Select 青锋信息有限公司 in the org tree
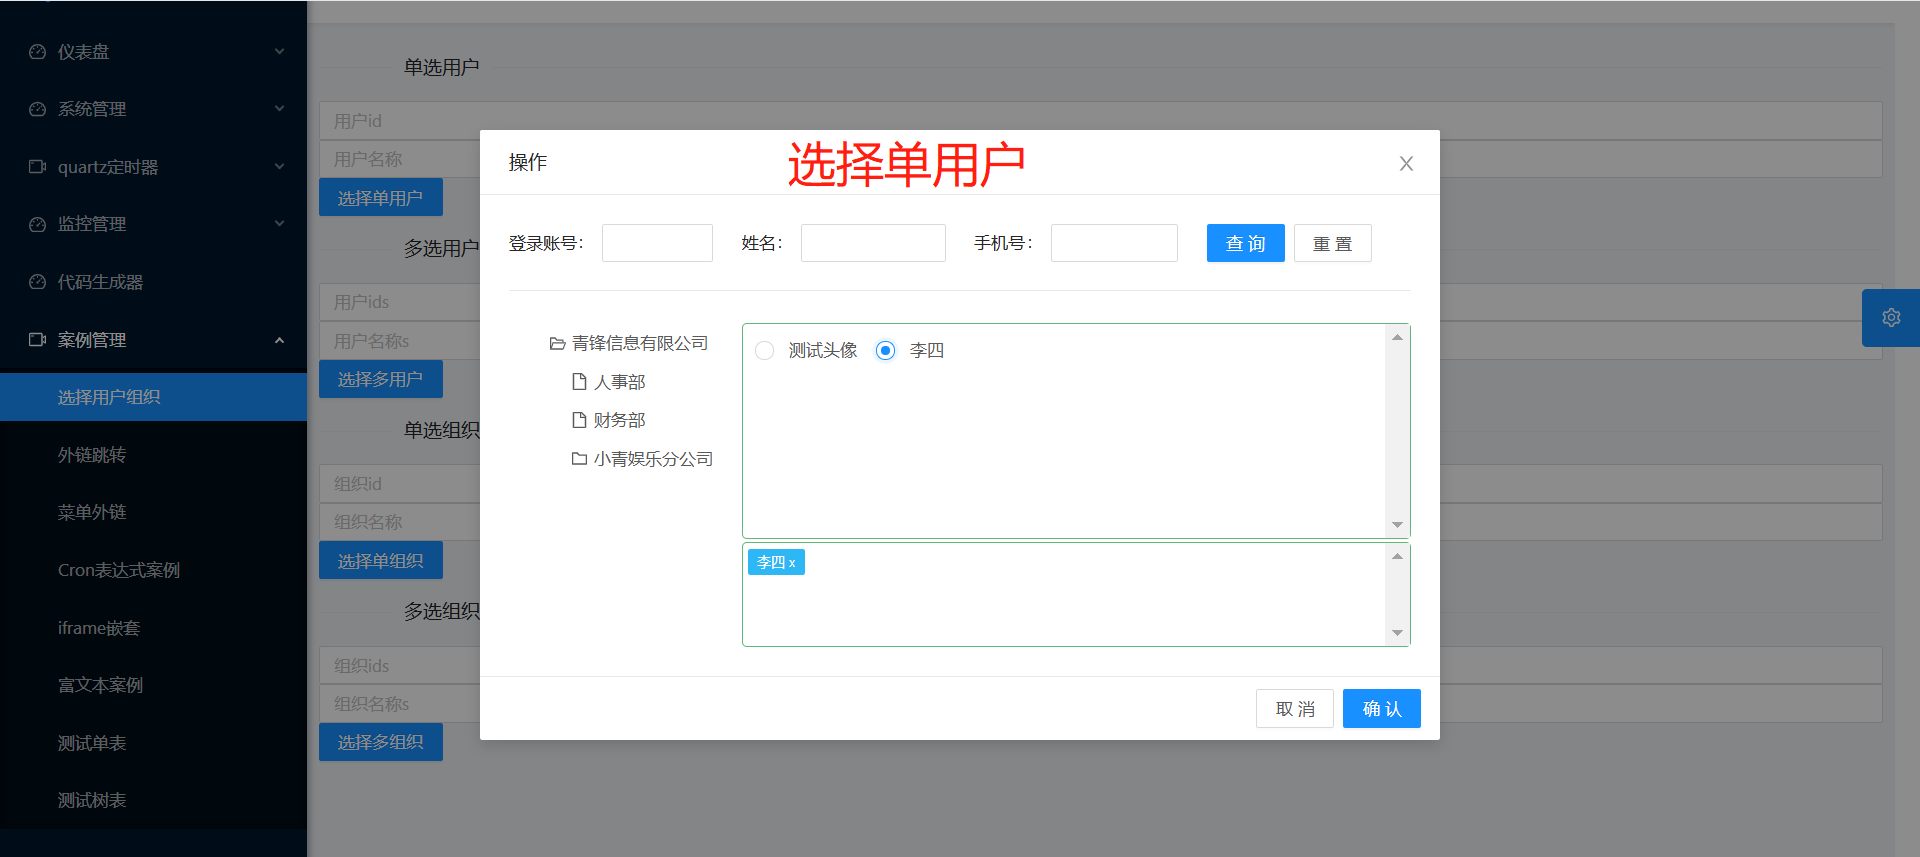The height and width of the screenshot is (857, 1920). tap(640, 344)
